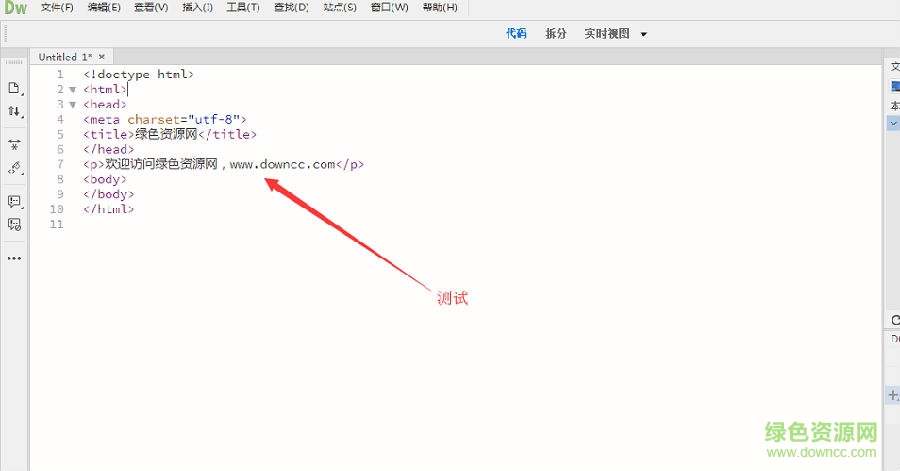The height and width of the screenshot is (471, 900).
Task: Switch to 拆分 split view
Action: 556,33
